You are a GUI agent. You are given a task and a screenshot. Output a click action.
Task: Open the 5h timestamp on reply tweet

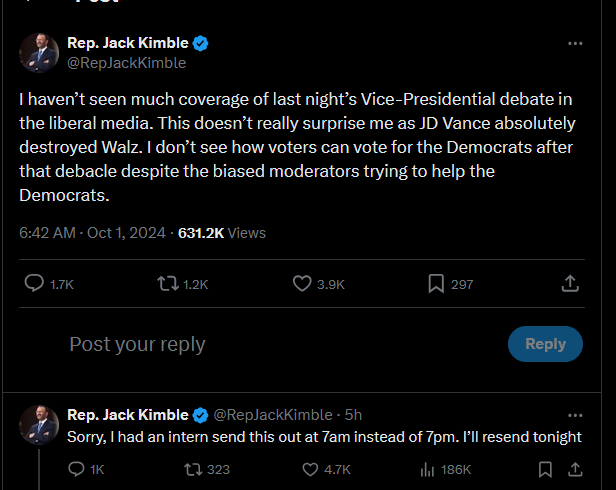click(353, 415)
